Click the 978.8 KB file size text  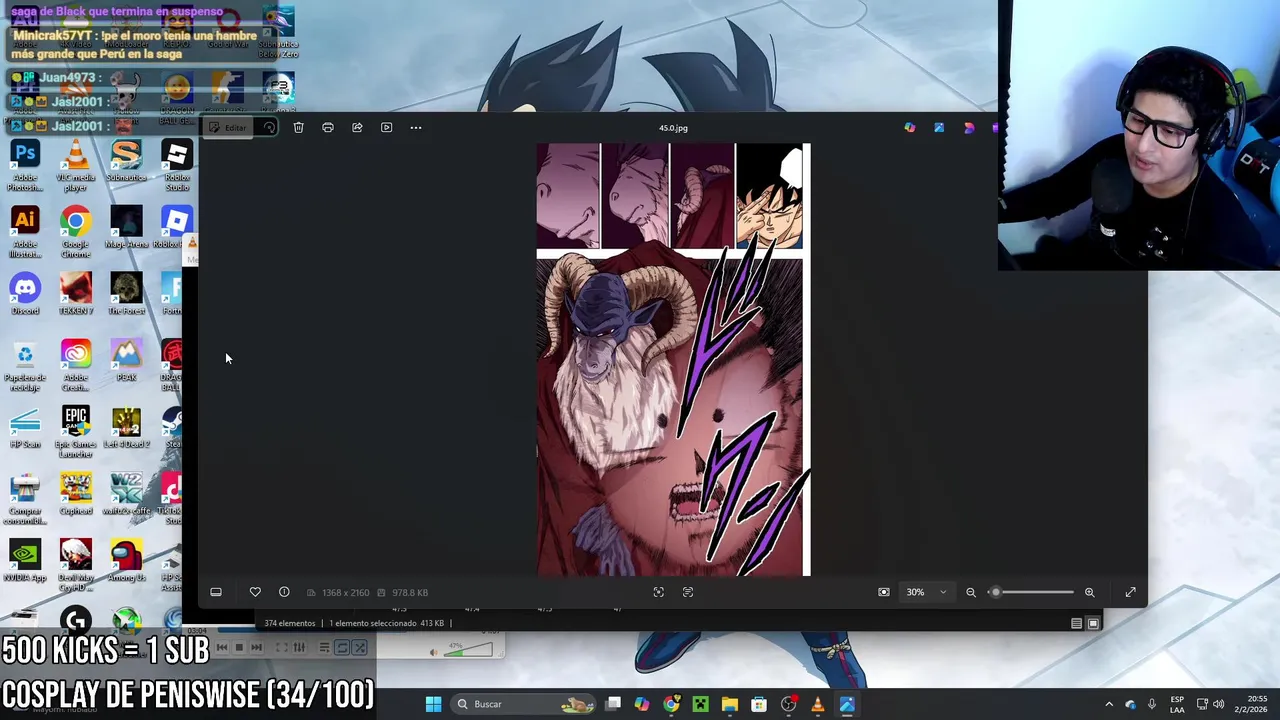tap(410, 593)
